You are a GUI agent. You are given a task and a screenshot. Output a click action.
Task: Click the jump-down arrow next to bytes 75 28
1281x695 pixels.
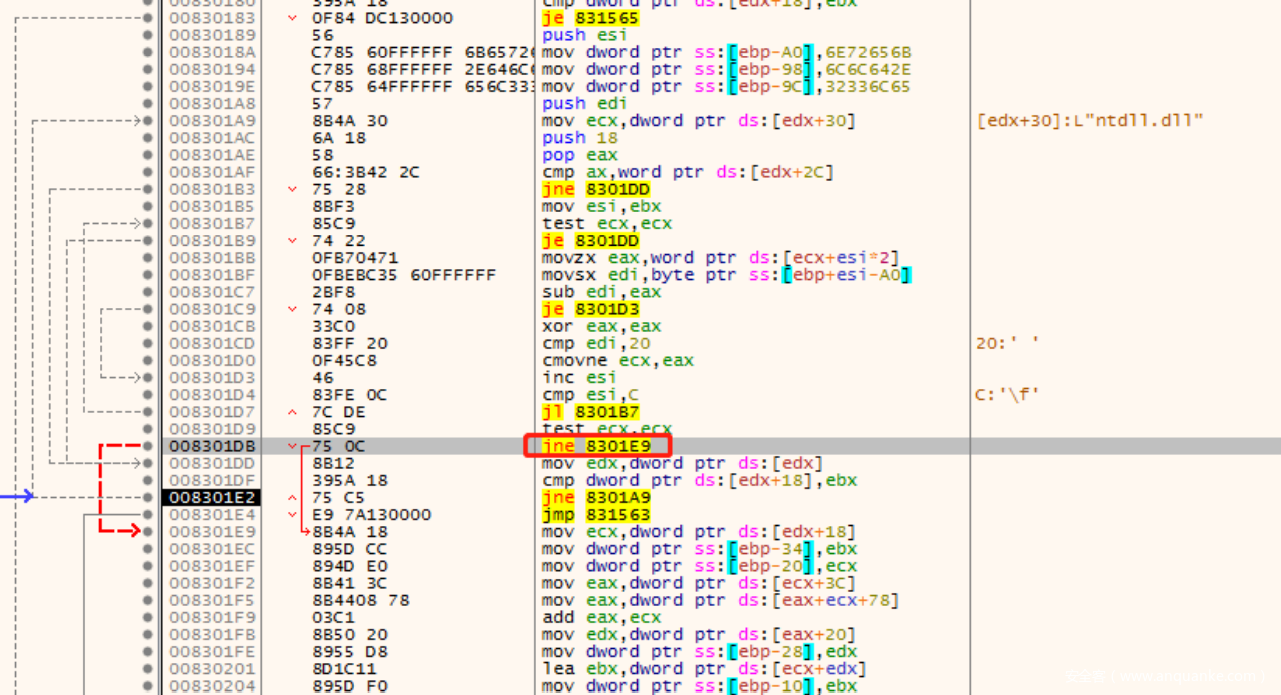pyautogui.click(x=292, y=189)
